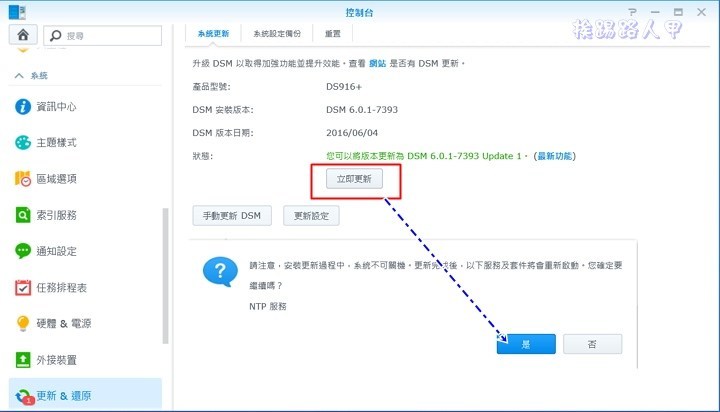Click NTP 服務 text in dialog
This screenshot has height=412, width=720.
[268, 306]
